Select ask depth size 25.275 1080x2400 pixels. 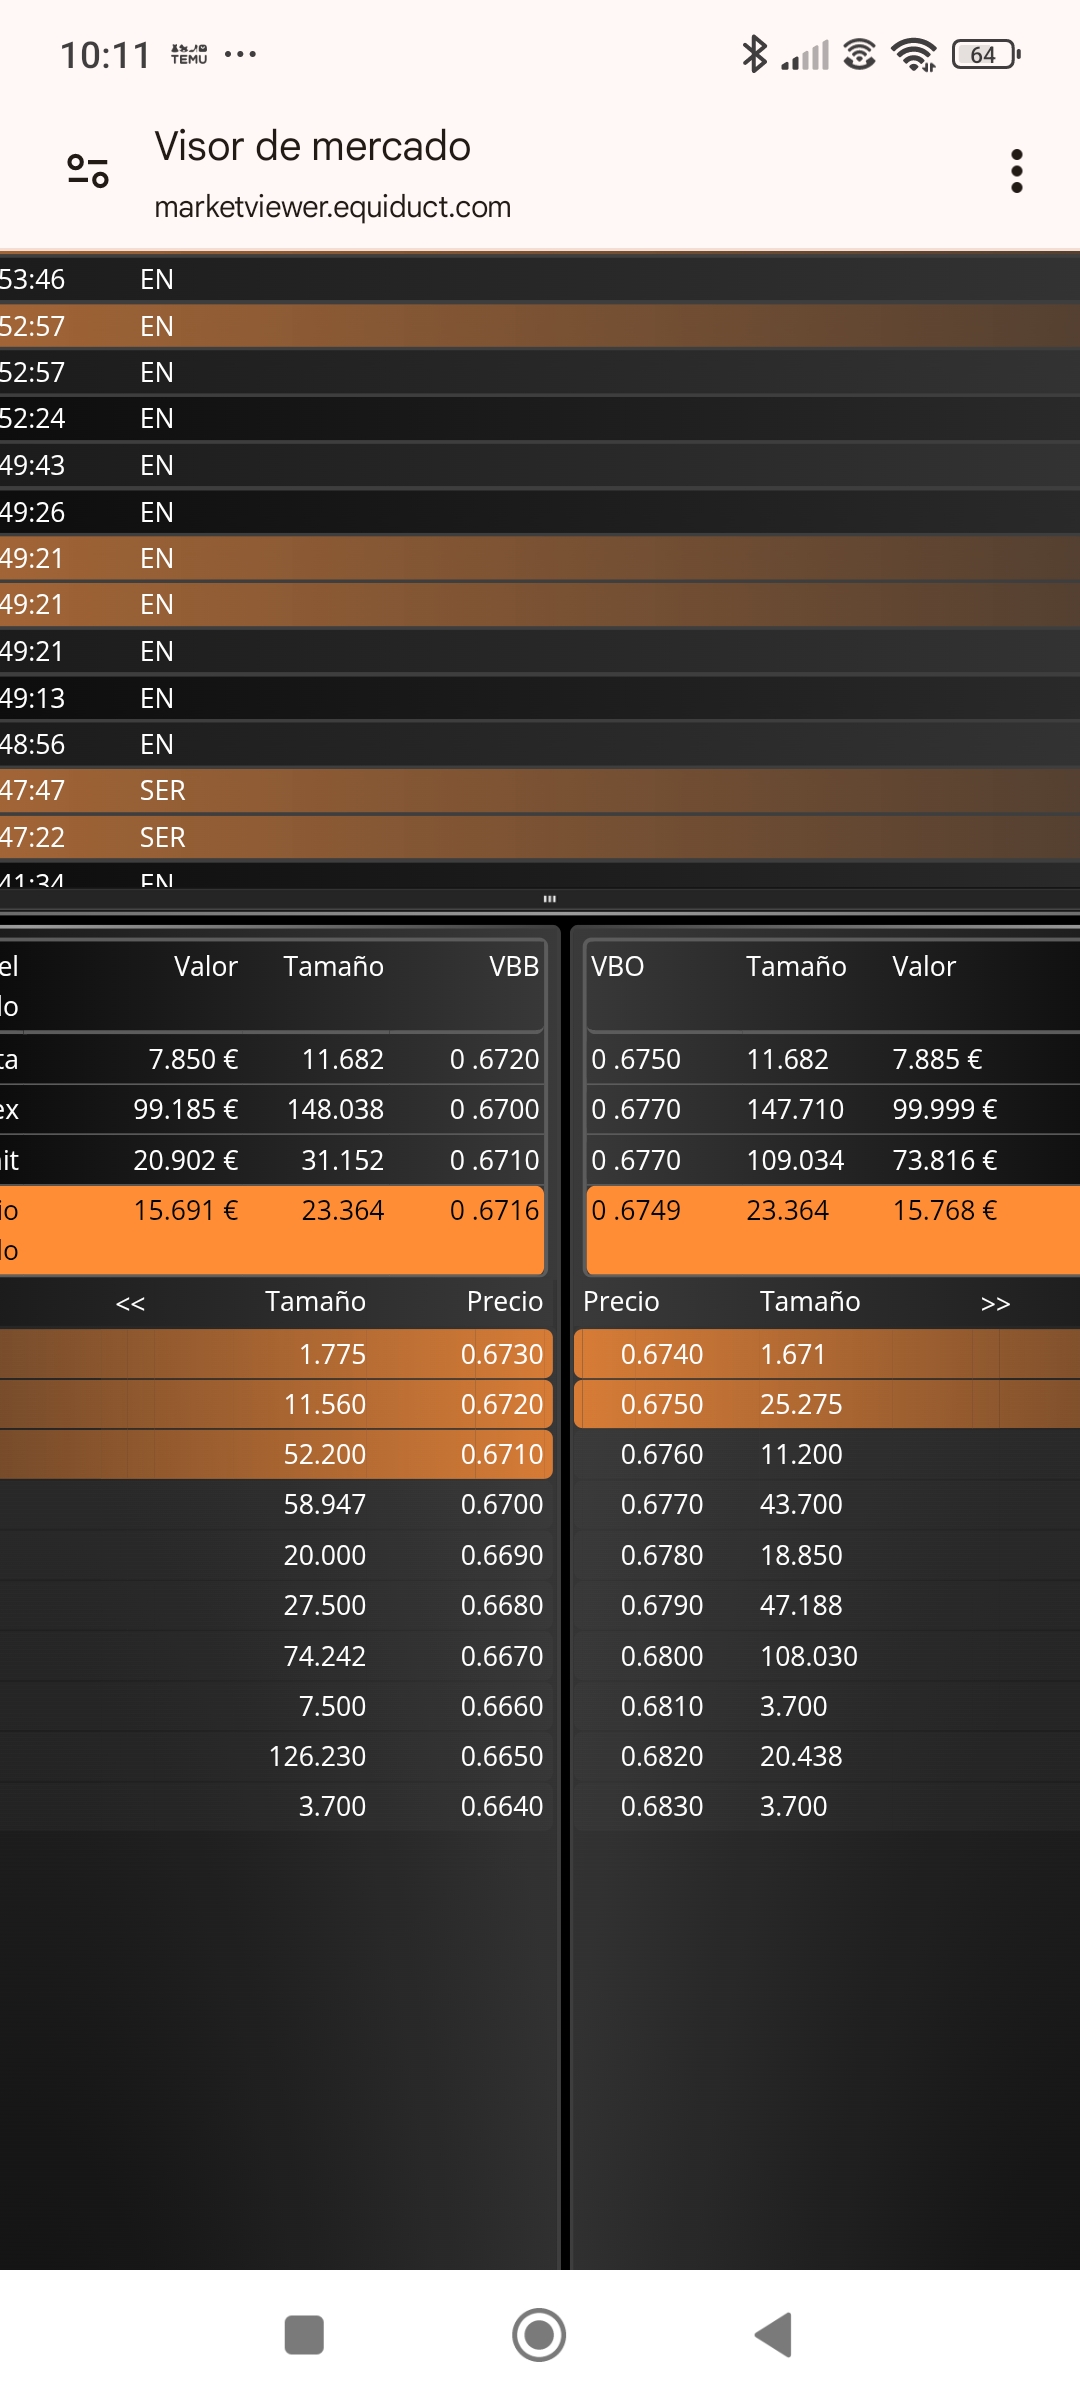(x=801, y=1404)
